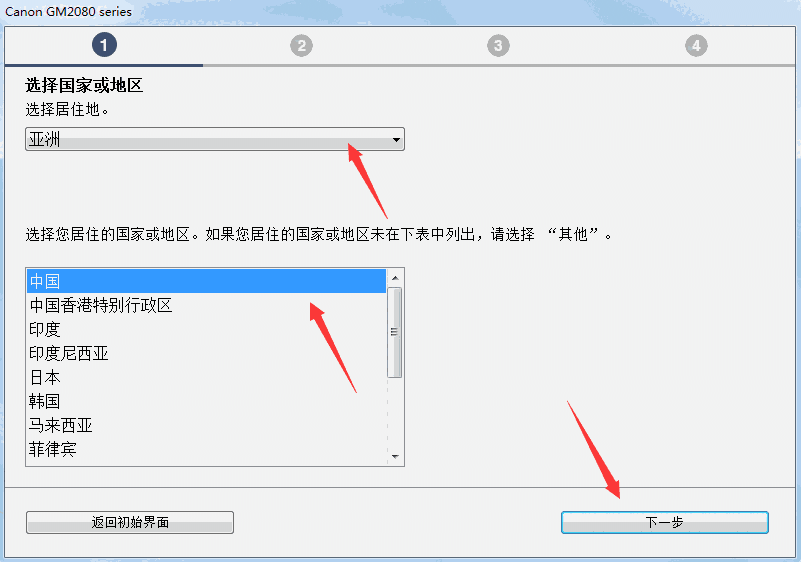Choose 中国 in the country list
Image resolution: width=801 pixels, height=562 pixels.
click(206, 281)
